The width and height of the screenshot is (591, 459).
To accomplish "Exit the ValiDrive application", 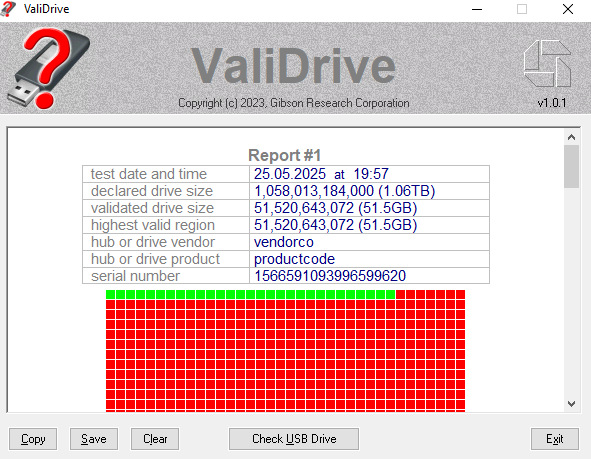I will point(554,439).
